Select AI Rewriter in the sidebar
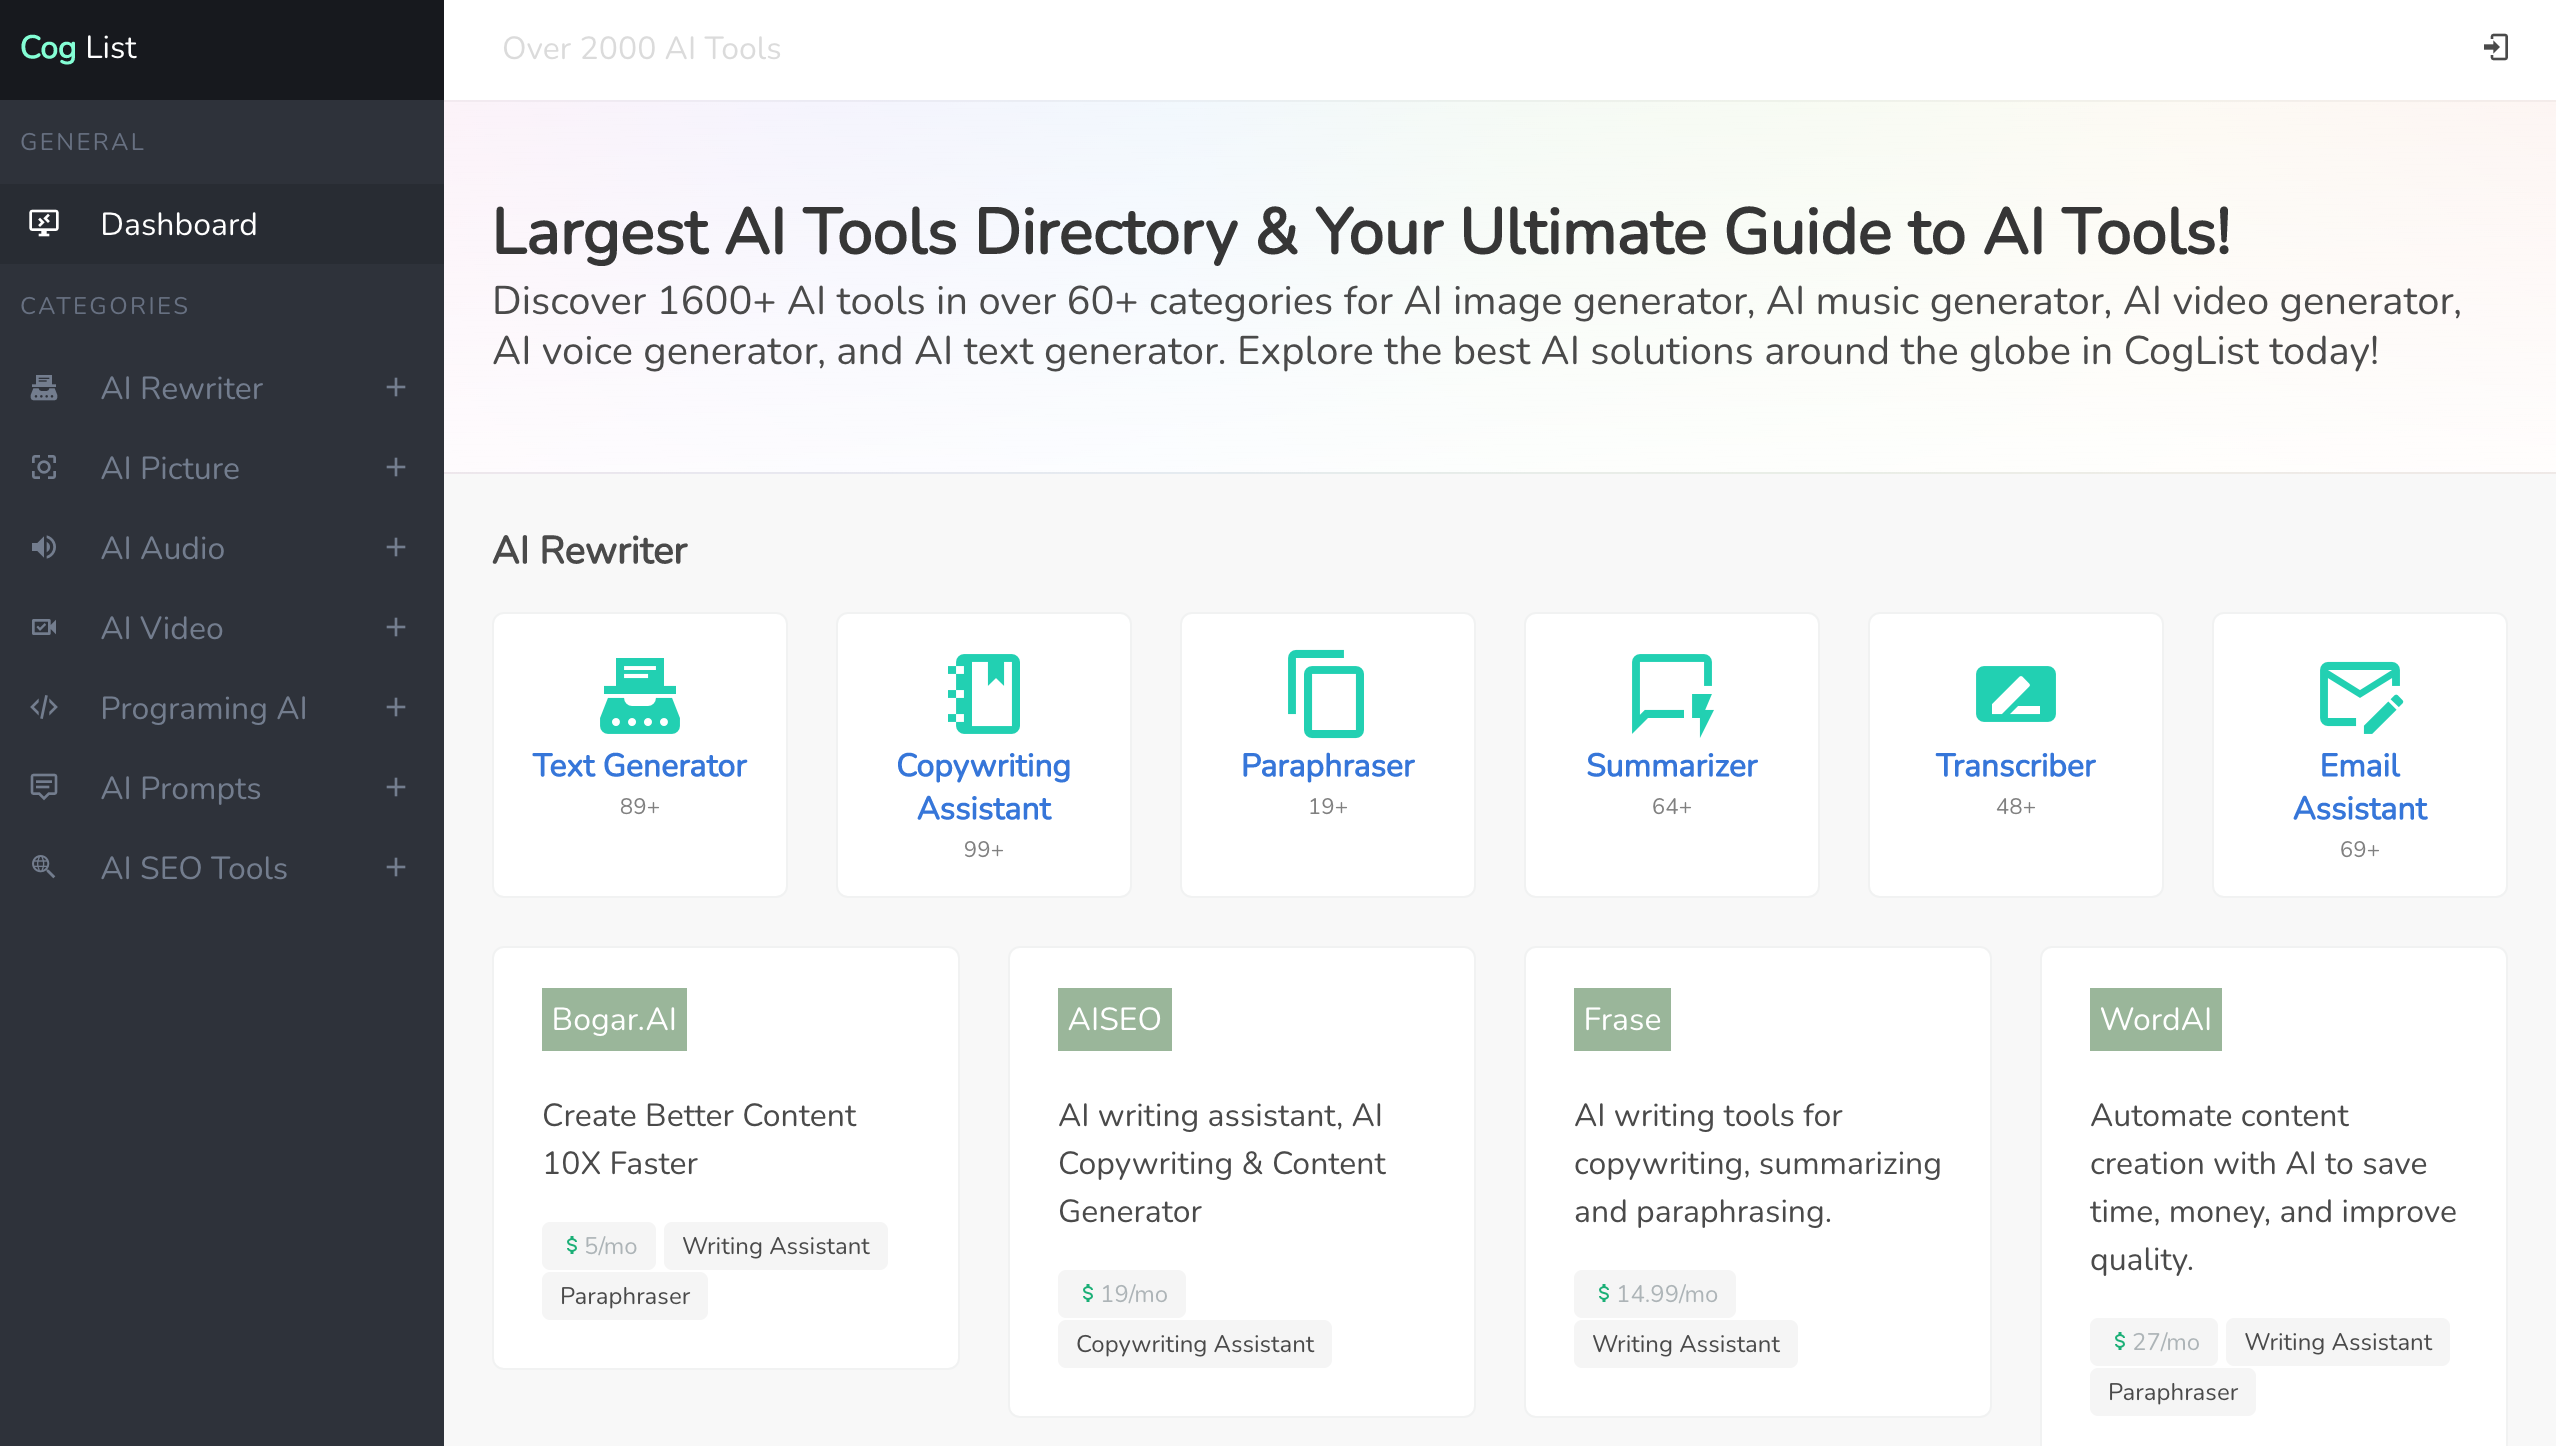 pos(222,388)
